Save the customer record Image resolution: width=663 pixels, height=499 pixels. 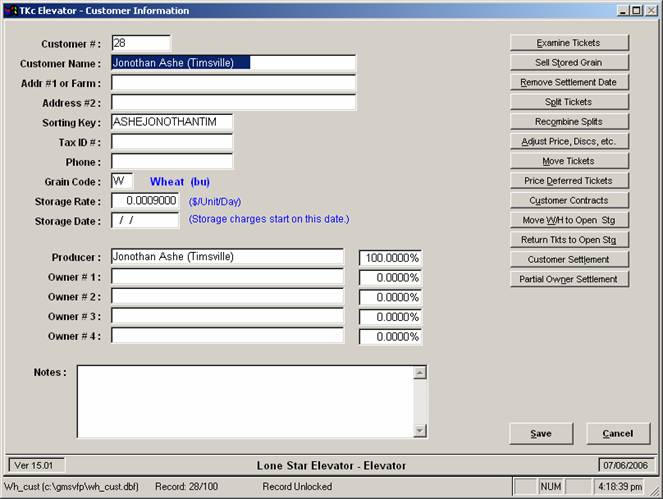pyautogui.click(x=540, y=434)
